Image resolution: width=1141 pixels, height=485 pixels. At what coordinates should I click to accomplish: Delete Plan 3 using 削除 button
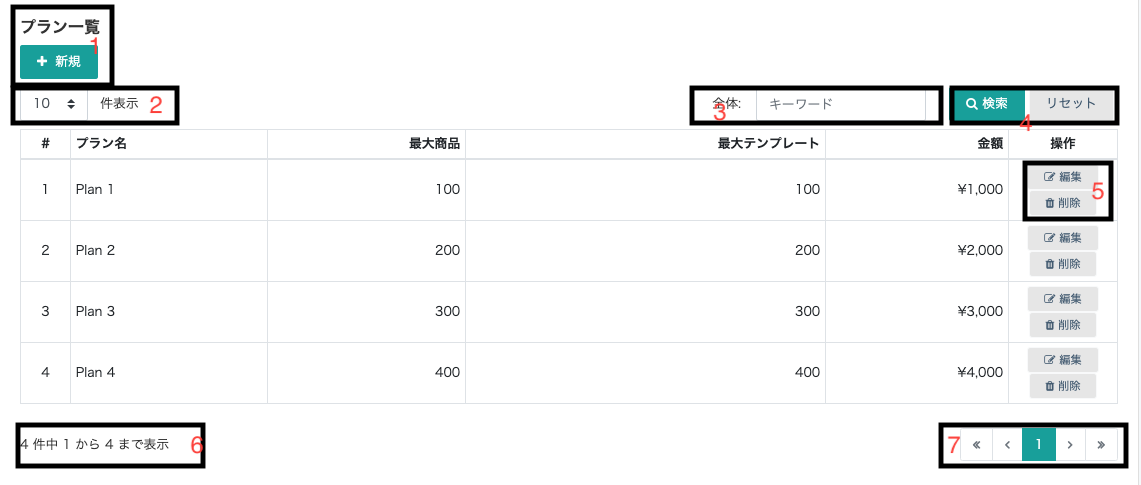click(1062, 325)
